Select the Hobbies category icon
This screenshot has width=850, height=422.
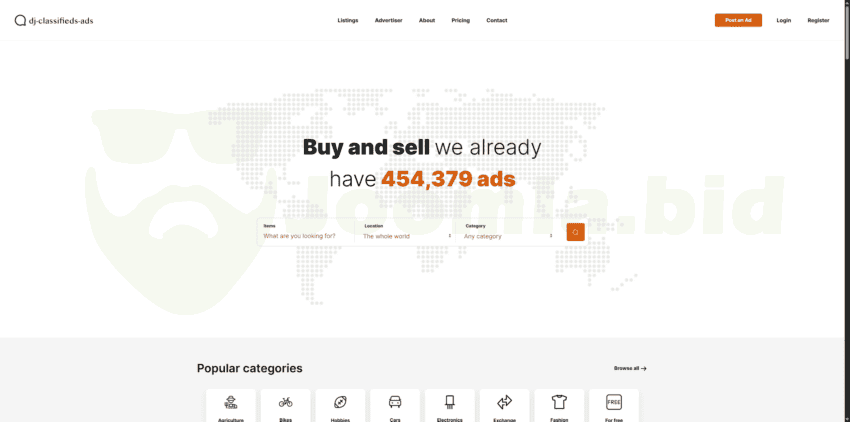[x=340, y=402]
